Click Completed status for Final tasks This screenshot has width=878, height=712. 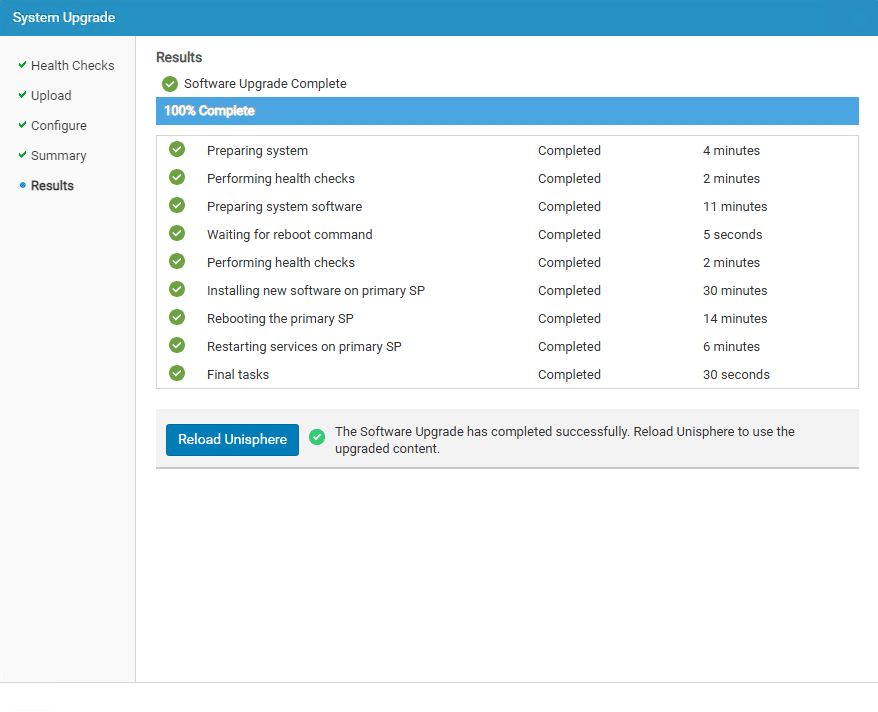click(x=569, y=374)
